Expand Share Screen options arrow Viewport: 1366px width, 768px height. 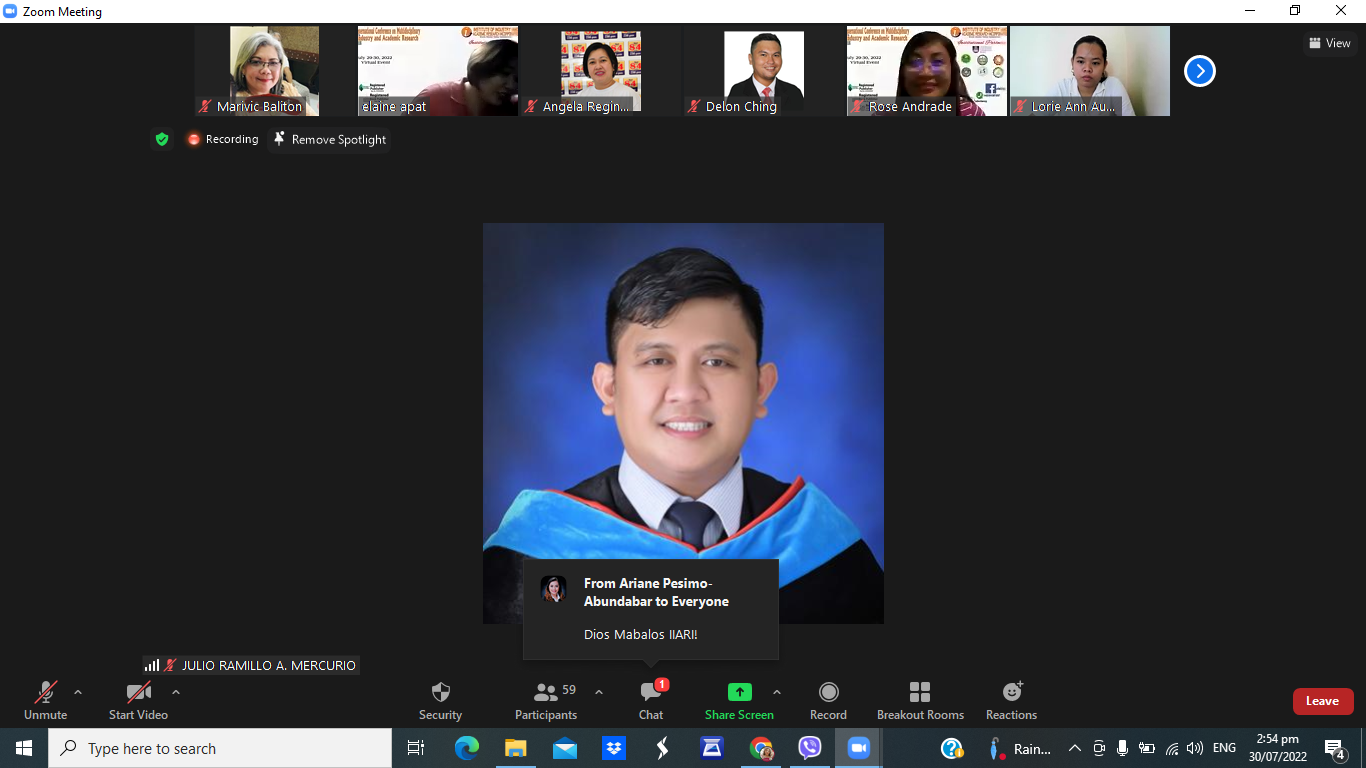tap(777, 692)
